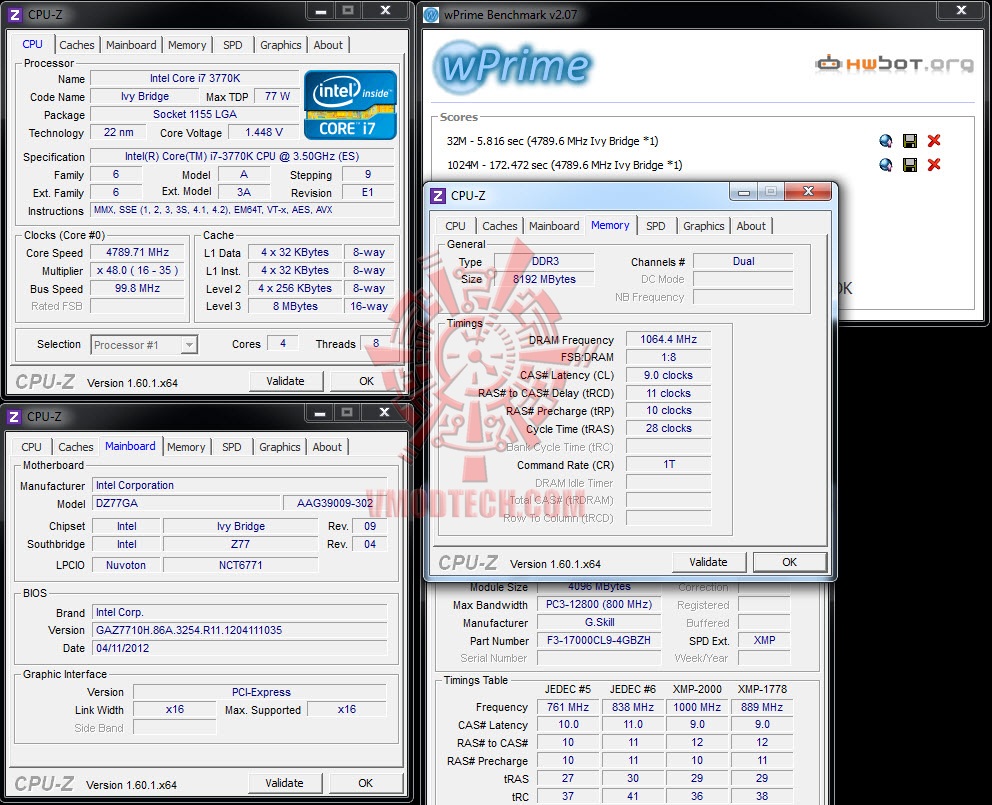
Task: Switch to SPD tab in Memory CPU-Z window
Action: tap(655, 226)
